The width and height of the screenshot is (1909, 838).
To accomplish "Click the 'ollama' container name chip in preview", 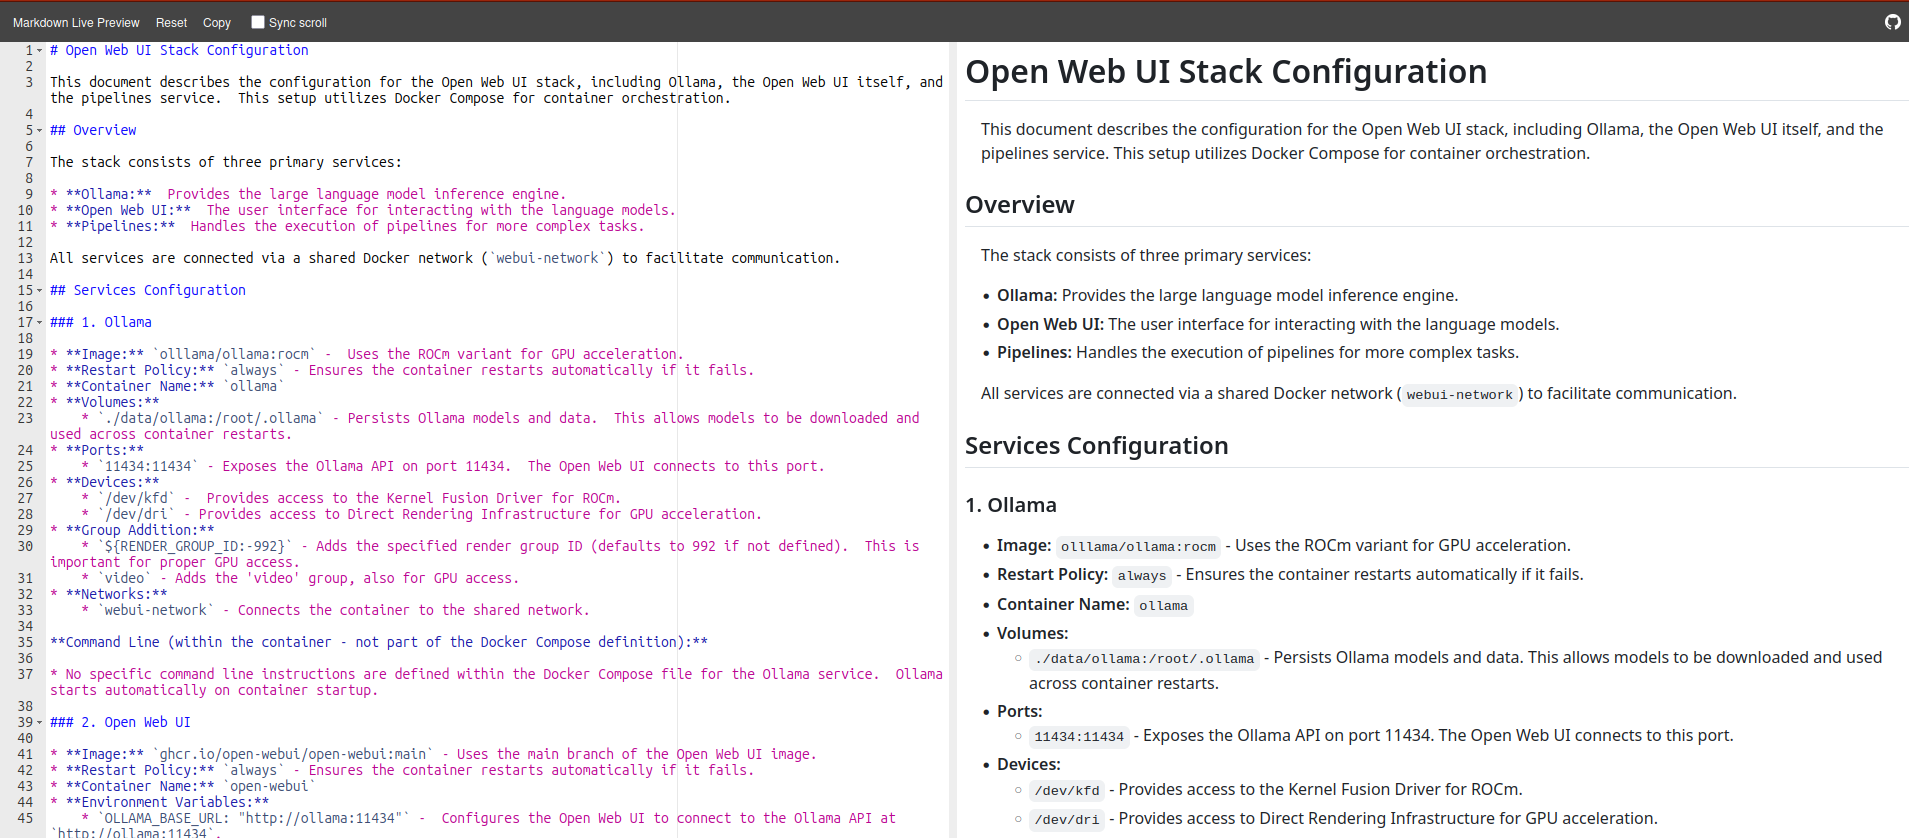I will [1163, 605].
